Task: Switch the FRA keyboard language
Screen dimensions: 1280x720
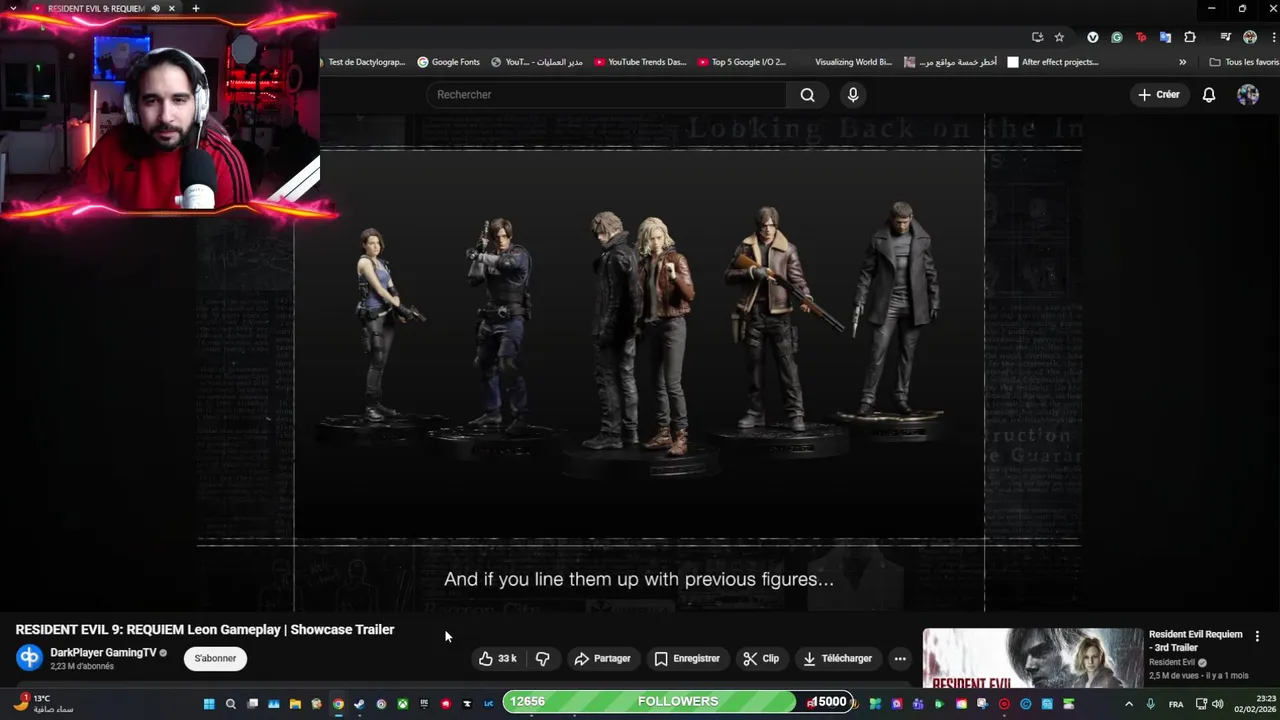Action: [x=1176, y=704]
